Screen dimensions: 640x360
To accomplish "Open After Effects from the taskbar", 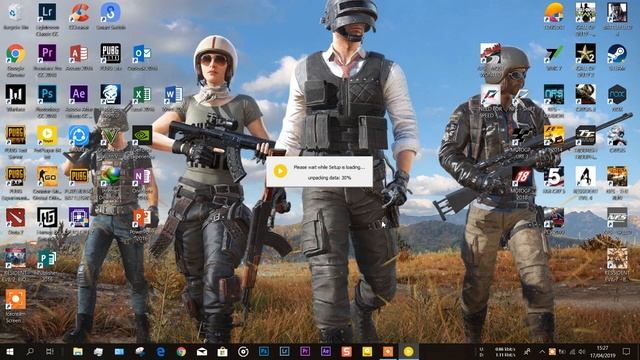I will pos(326,351).
